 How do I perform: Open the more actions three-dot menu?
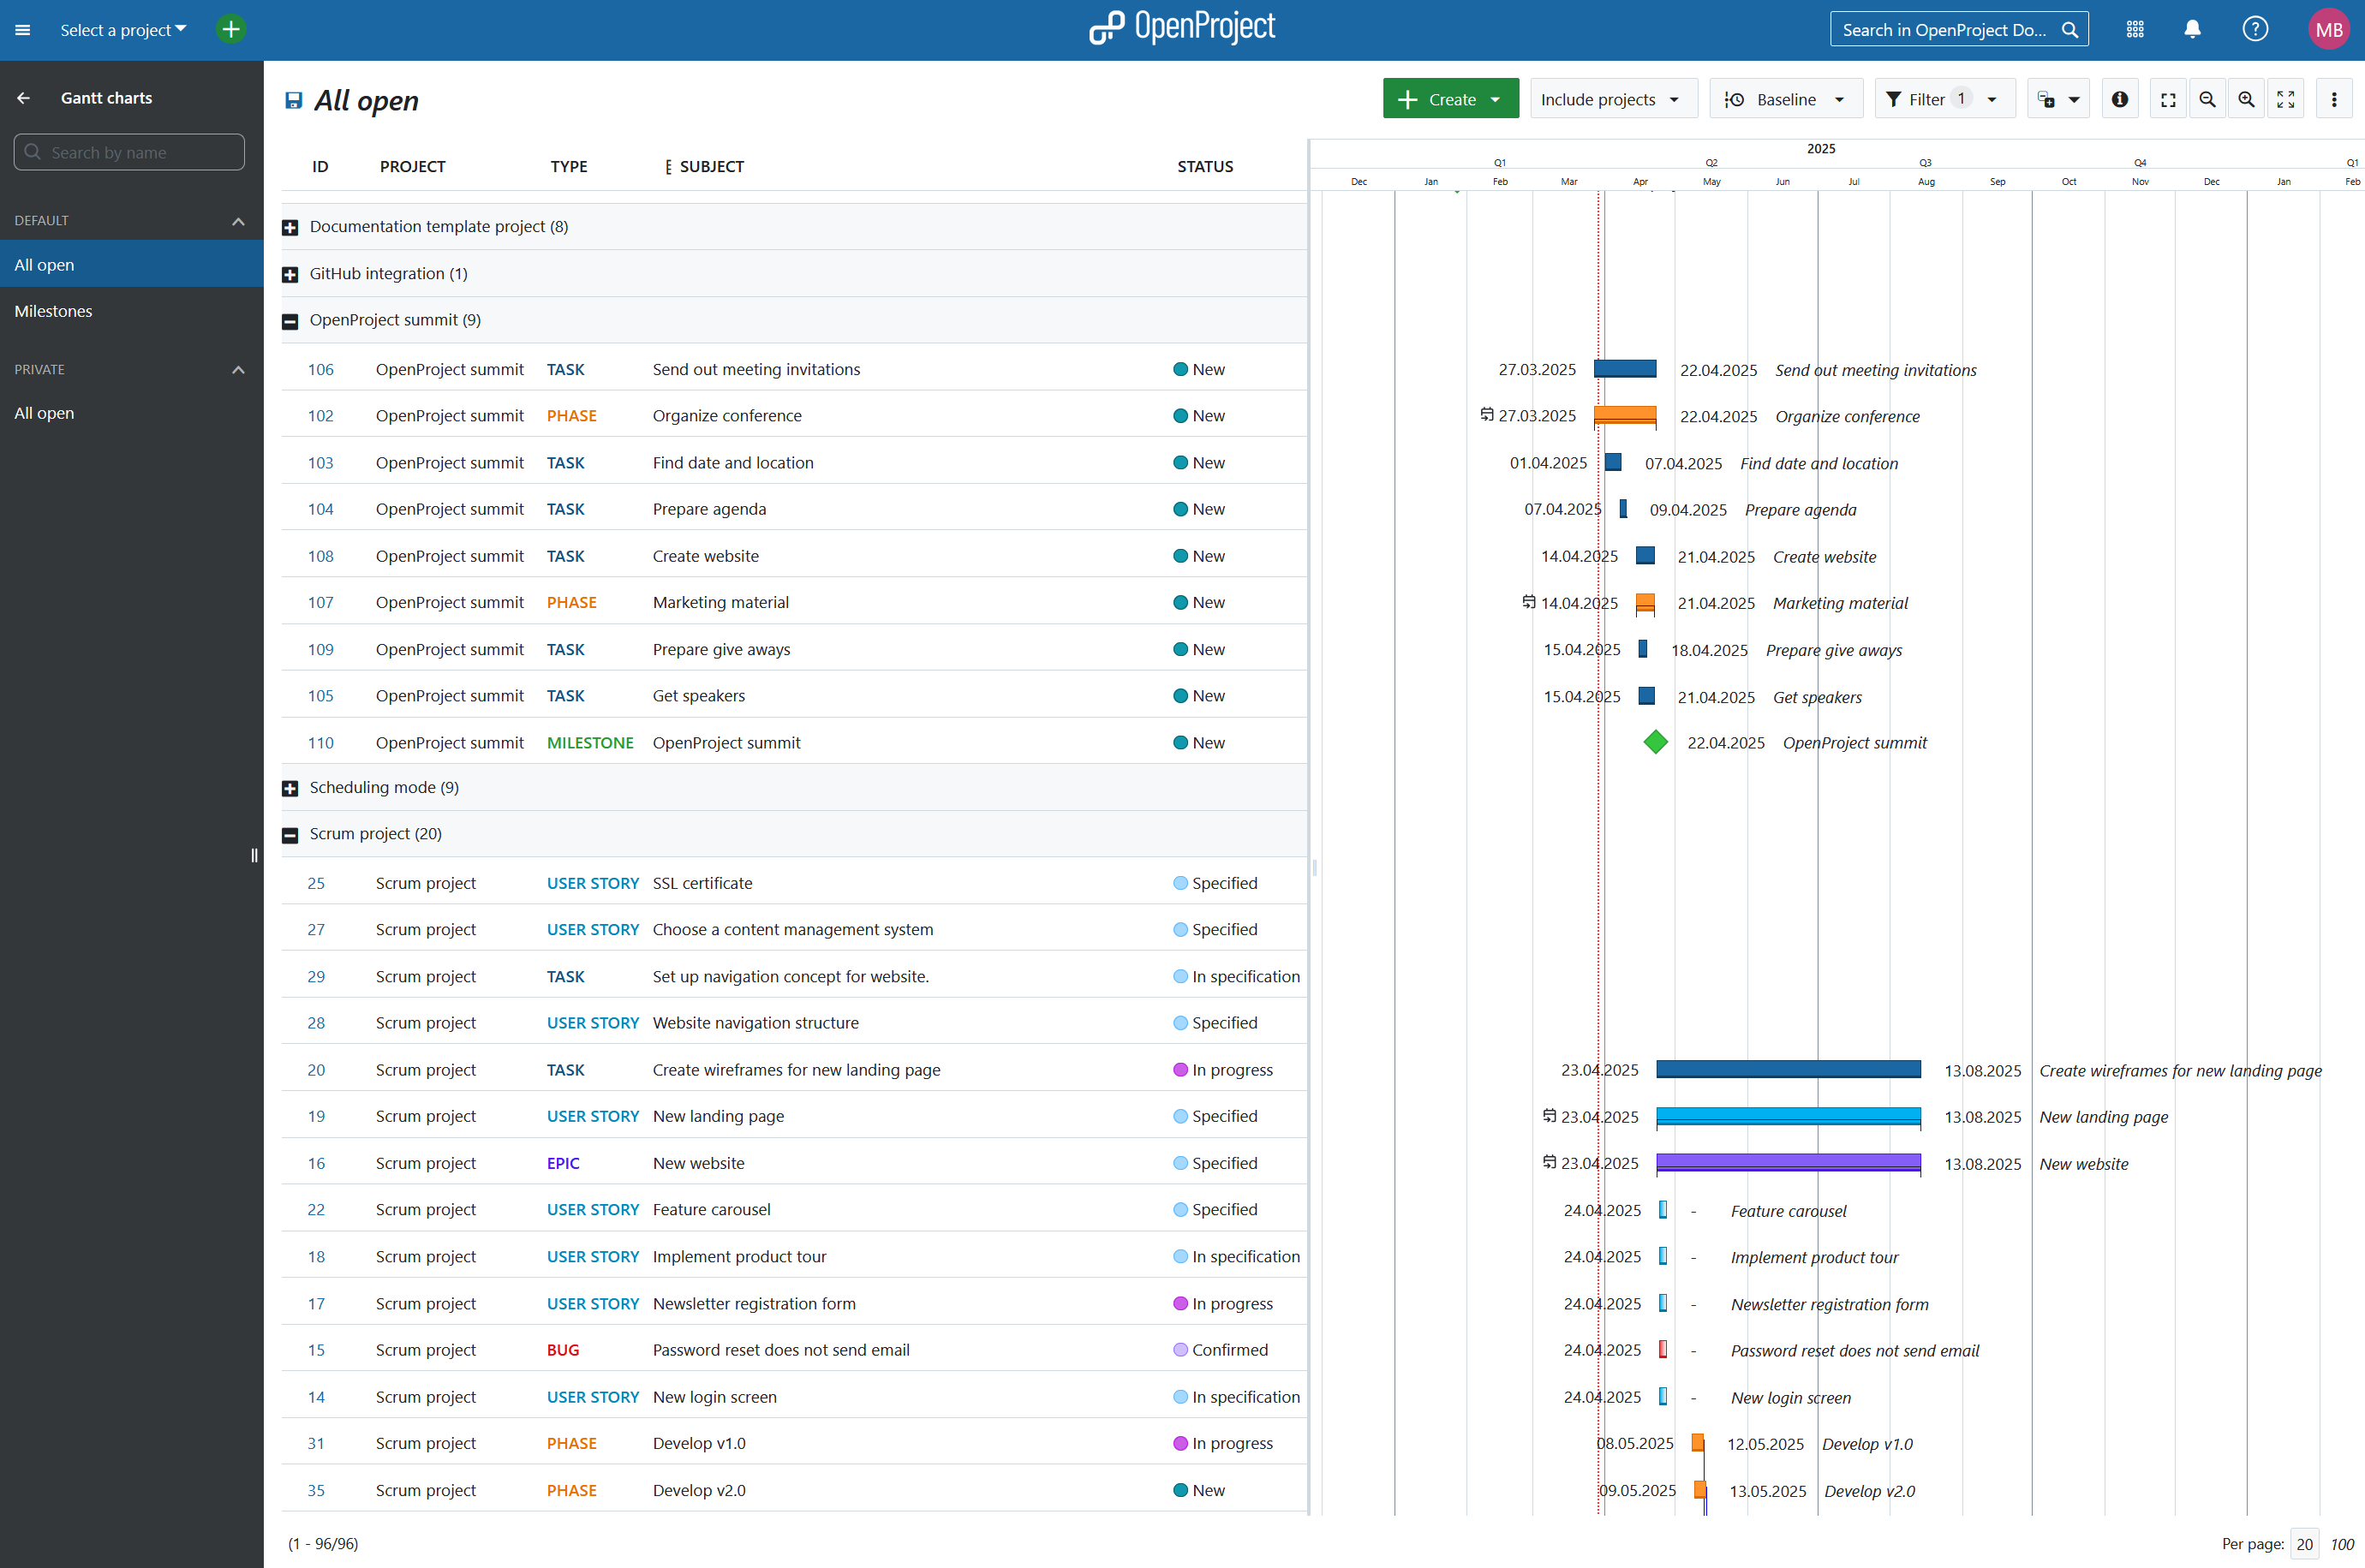coord(2334,98)
